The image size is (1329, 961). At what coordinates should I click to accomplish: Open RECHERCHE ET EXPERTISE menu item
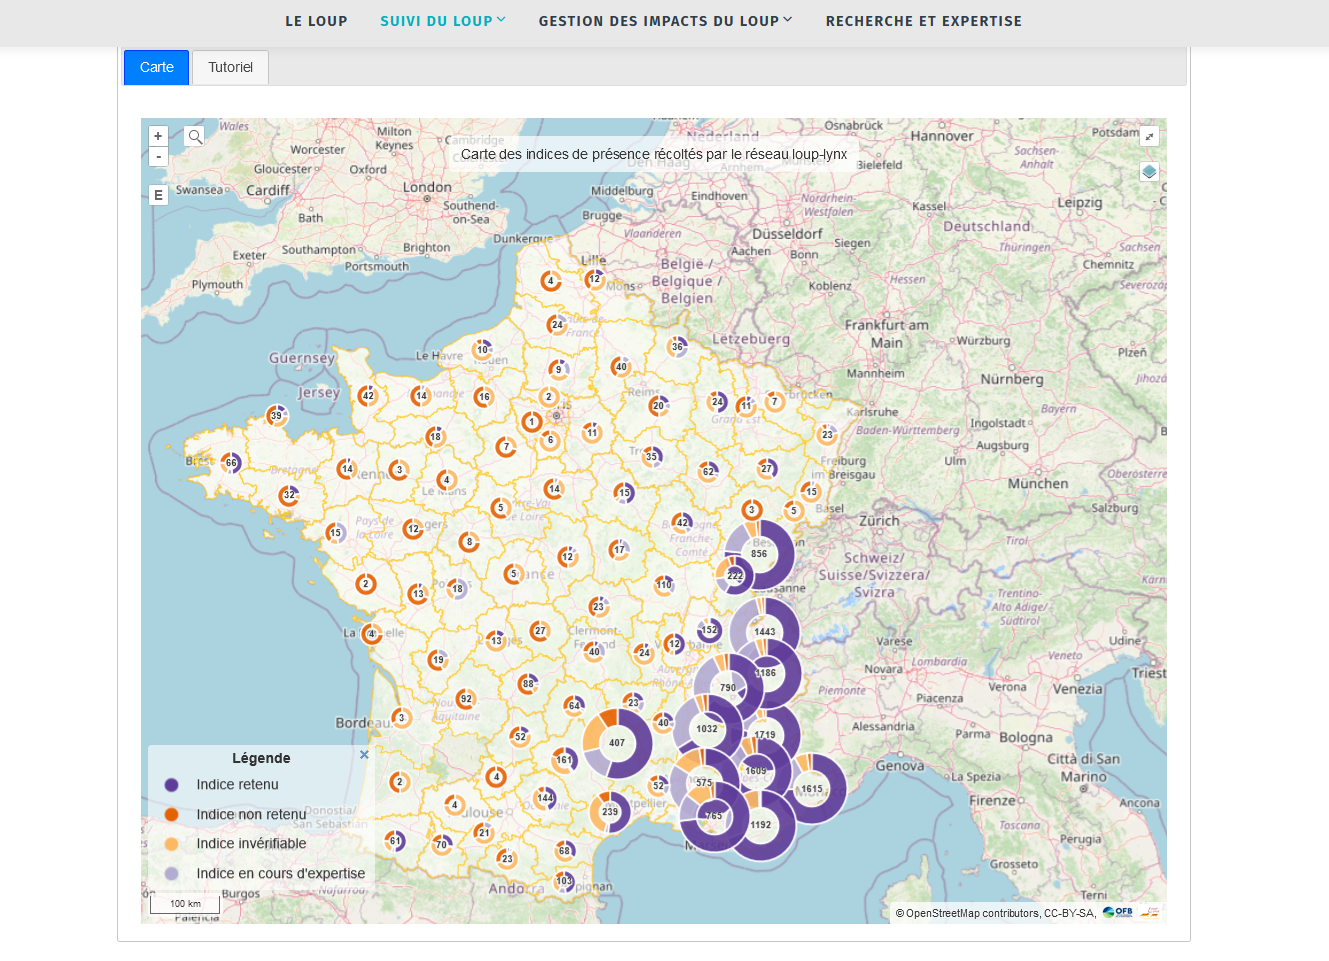point(924,21)
